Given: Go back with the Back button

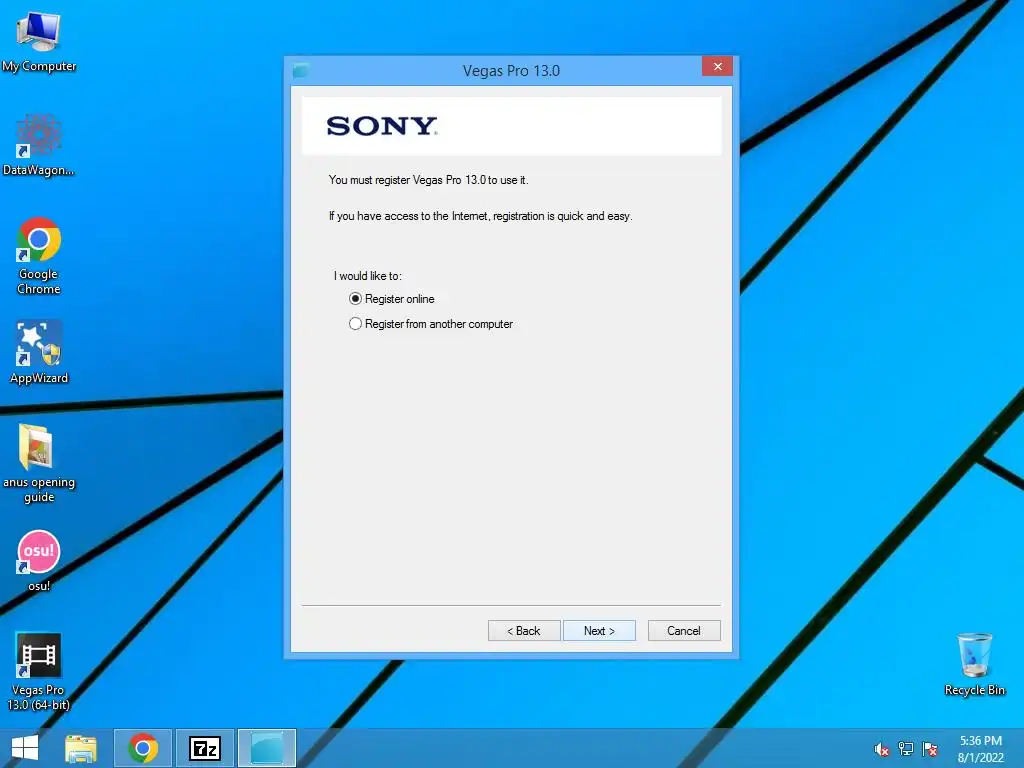Looking at the screenshot, I should tap(524, 630).
